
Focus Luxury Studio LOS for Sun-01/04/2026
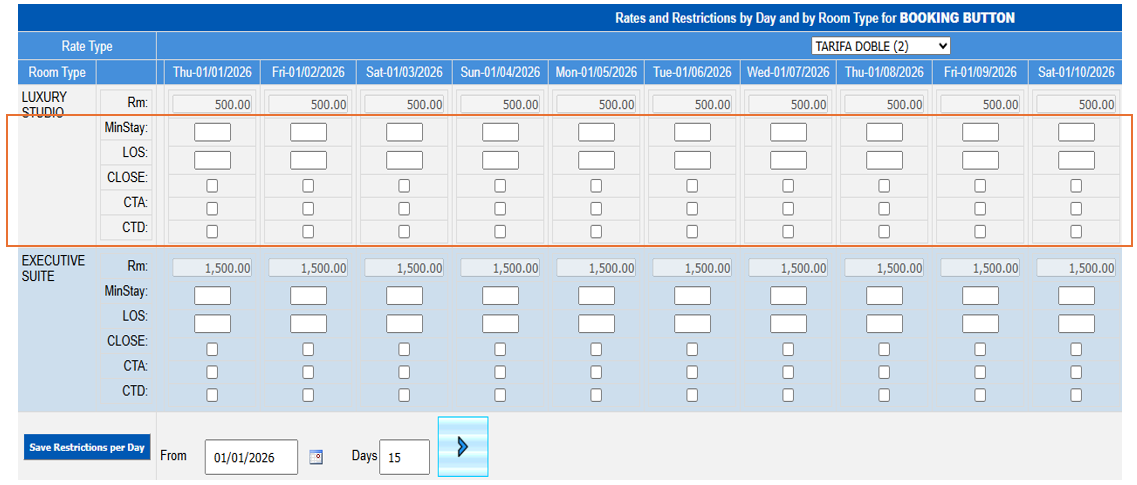coord(500,160)
